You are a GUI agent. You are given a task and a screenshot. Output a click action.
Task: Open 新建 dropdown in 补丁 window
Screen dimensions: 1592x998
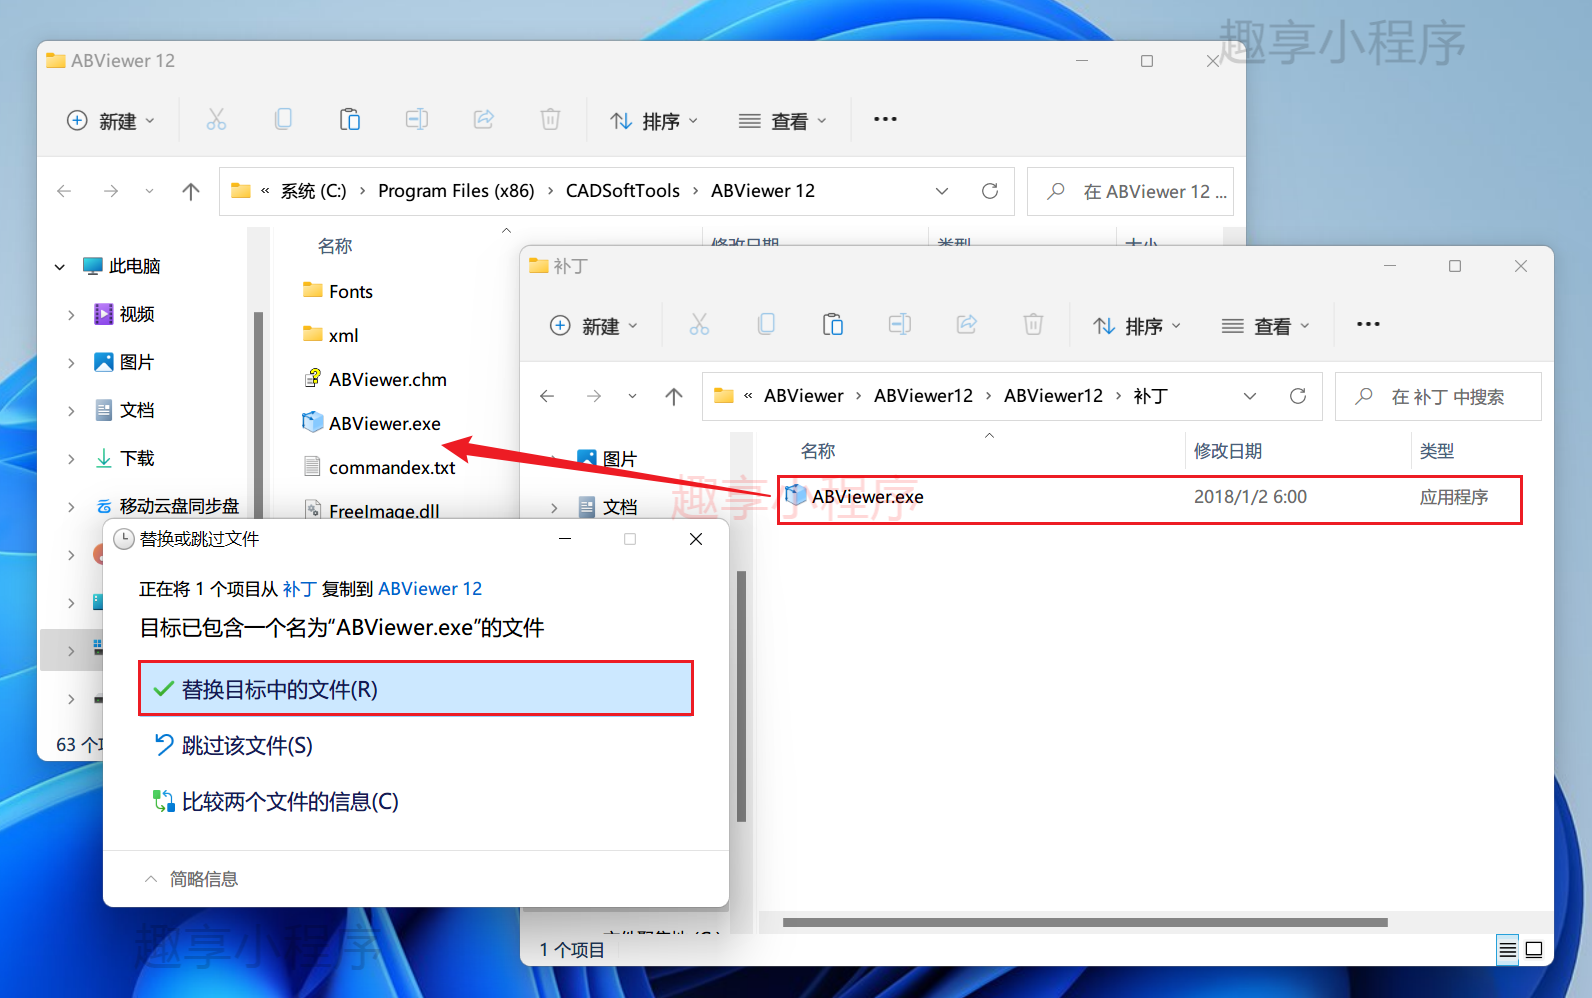(x=594, y=325)
